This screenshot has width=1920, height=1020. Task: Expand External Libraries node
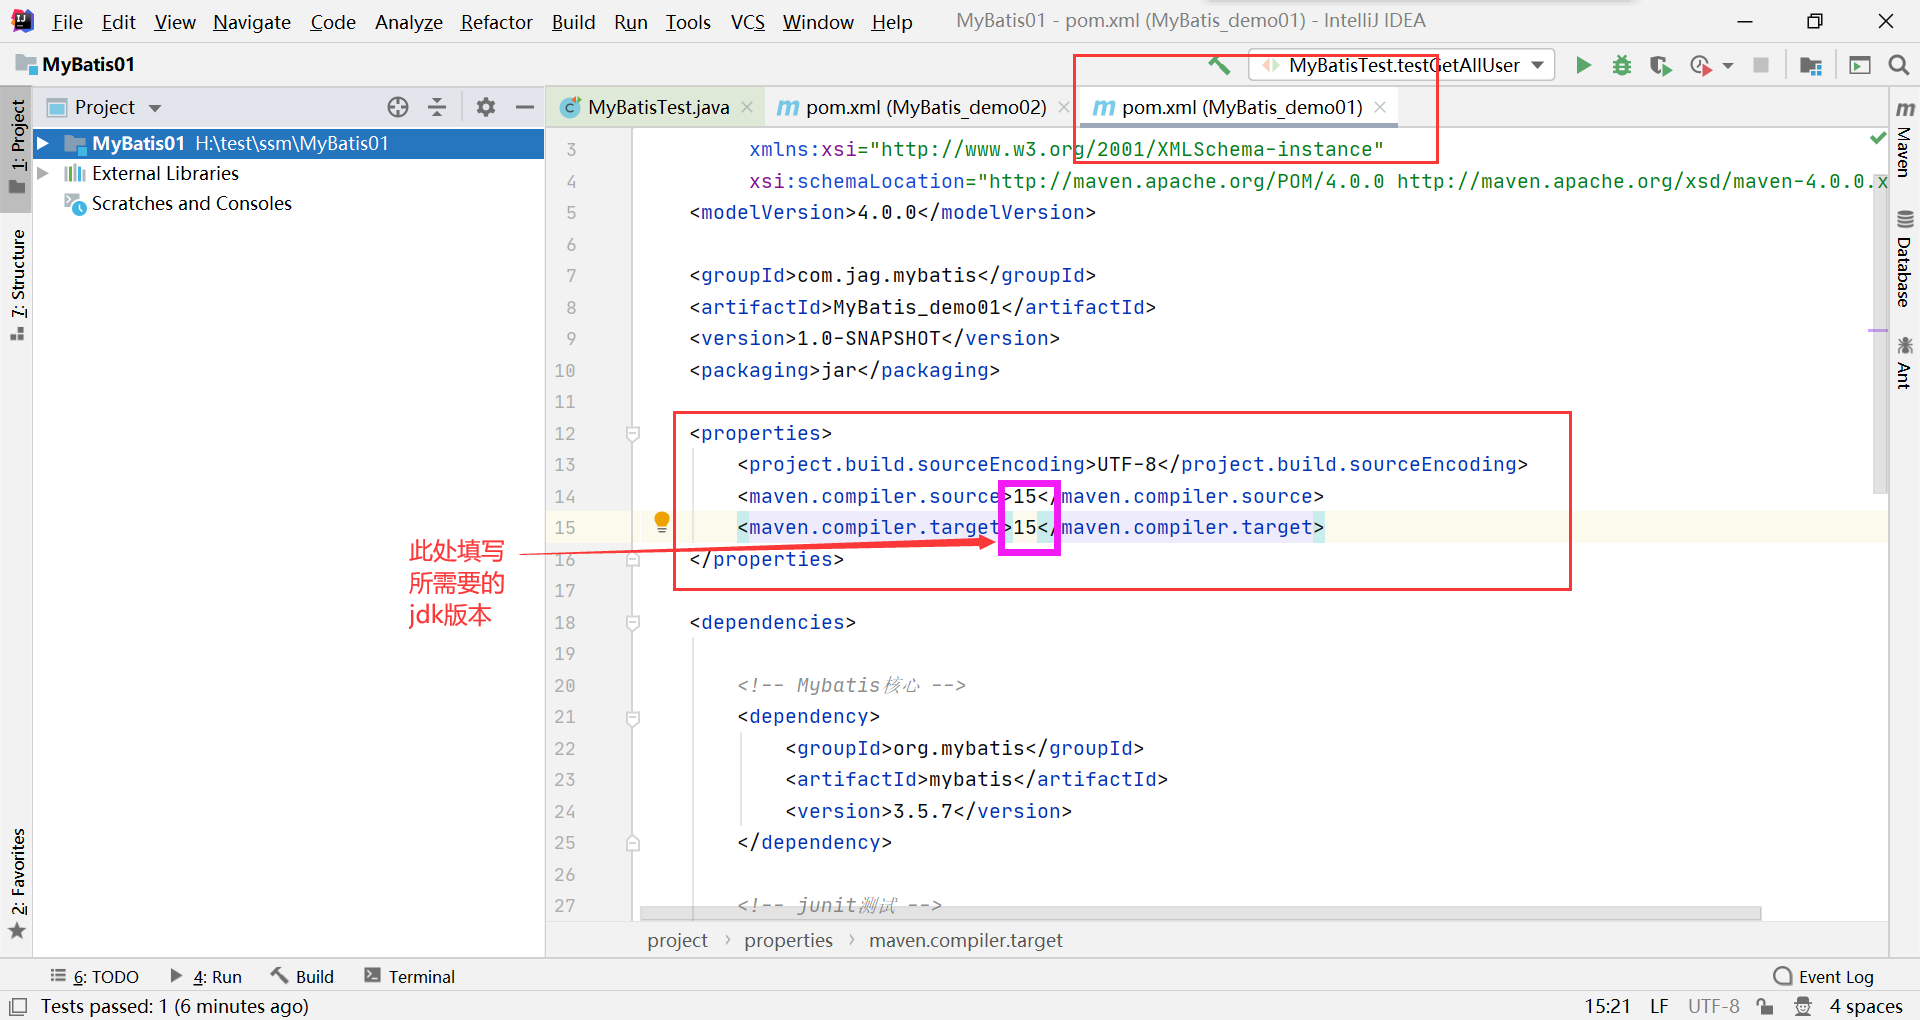(43, 173)
